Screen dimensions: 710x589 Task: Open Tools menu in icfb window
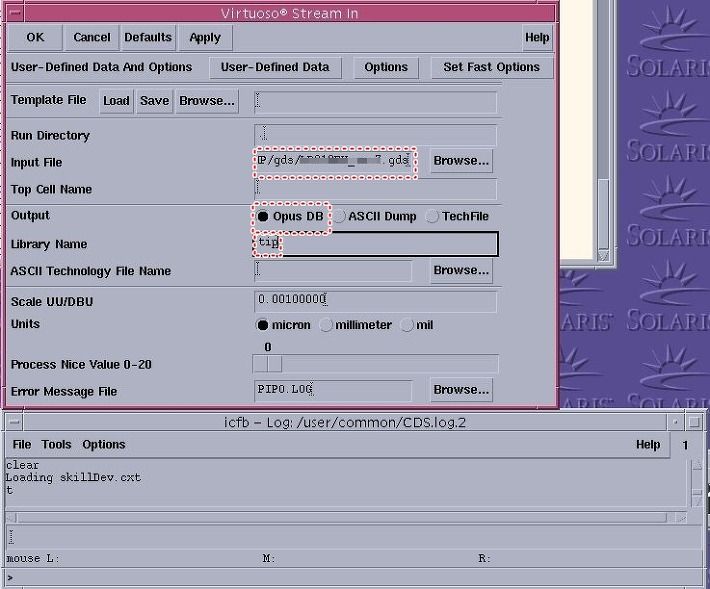point(56,445)
